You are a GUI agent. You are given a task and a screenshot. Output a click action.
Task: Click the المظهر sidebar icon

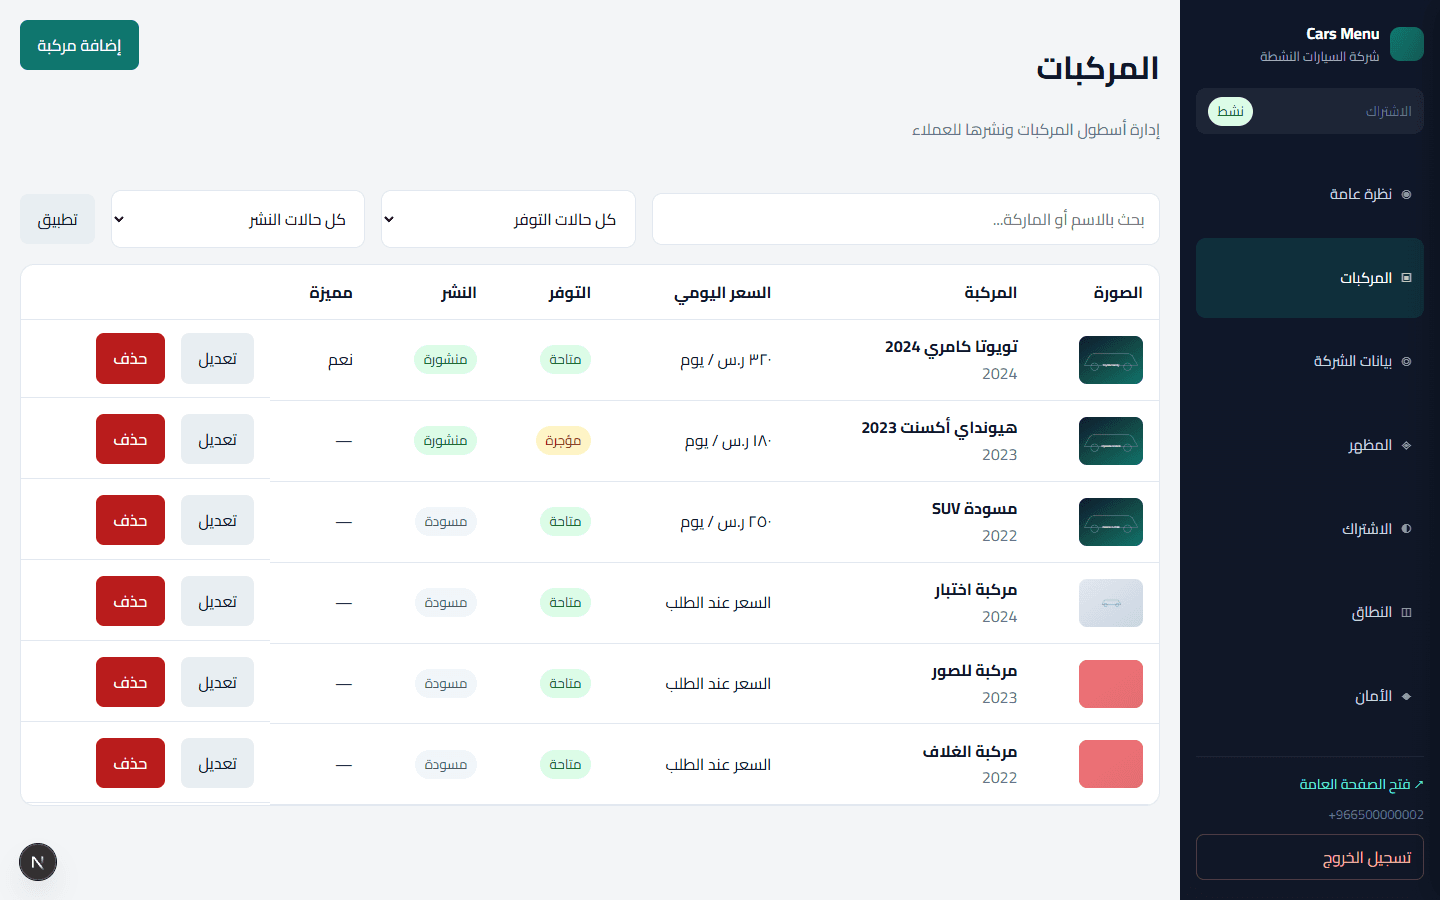1406,445
